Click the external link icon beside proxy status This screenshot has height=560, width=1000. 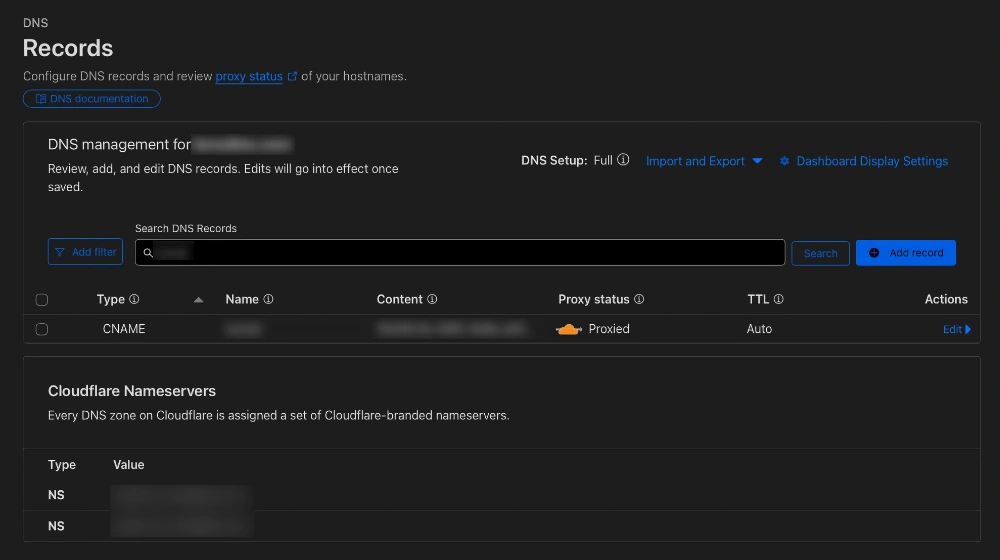[x=292, y=76]
